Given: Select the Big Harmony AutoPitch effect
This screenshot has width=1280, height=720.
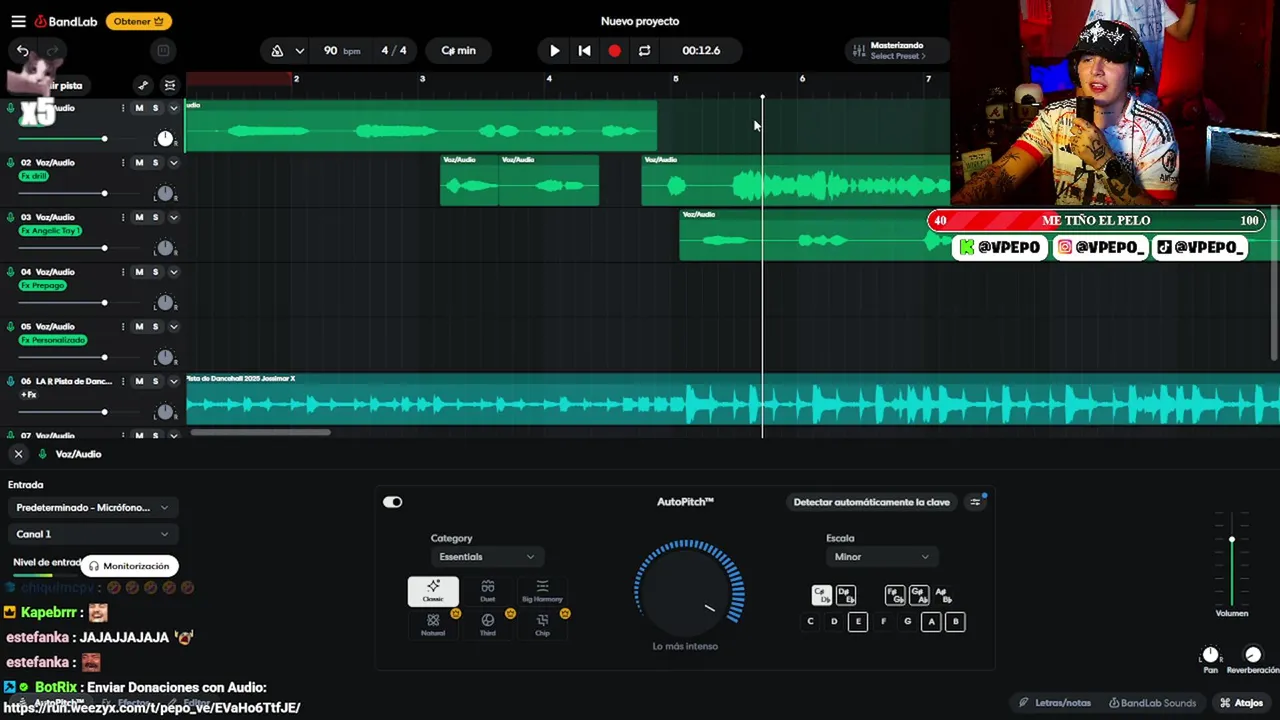Looking at the screenshot, I should pos(542,591).
